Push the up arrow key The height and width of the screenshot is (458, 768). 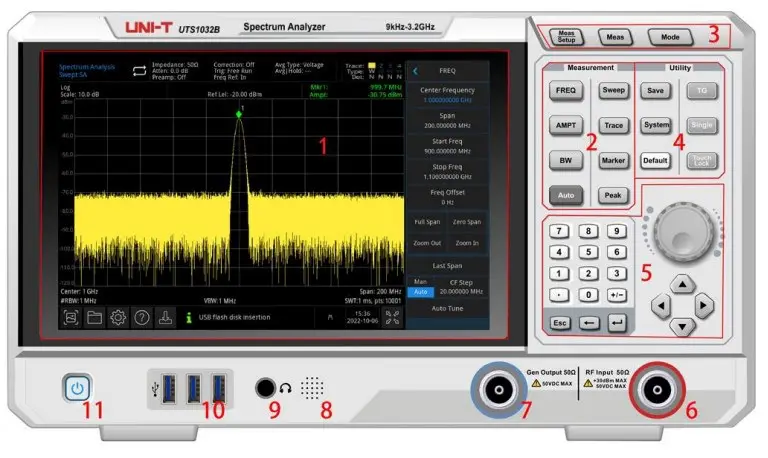click(682, 284)
